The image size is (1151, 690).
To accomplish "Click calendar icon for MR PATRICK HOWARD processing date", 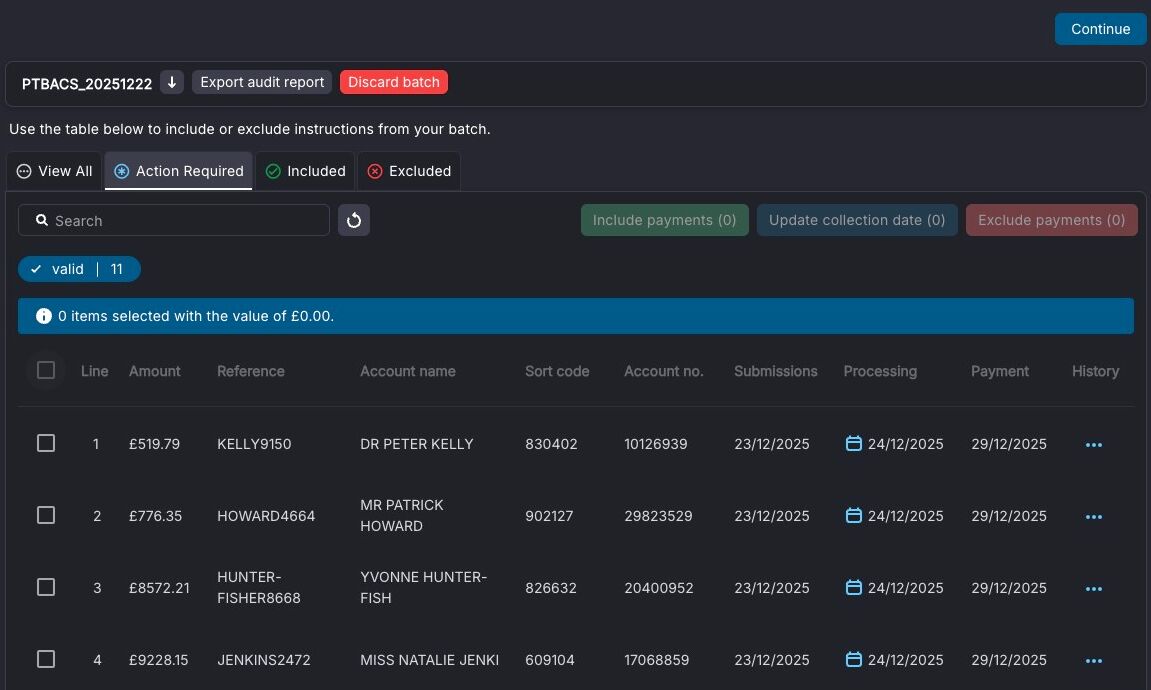I will pyautogui.click(x=854, y=515).
